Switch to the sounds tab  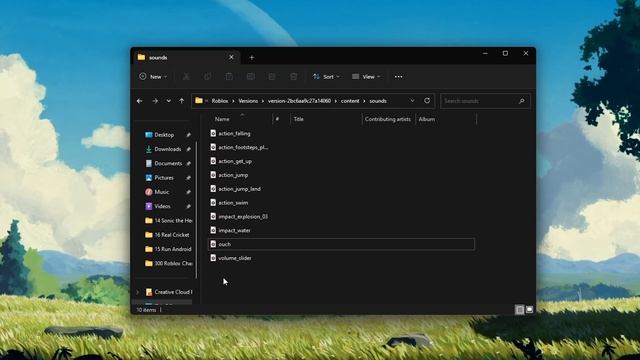tap(186, 58)
